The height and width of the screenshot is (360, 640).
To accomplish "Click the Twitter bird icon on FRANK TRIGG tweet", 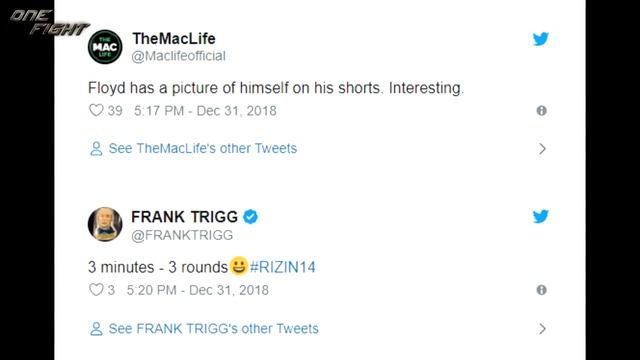I will click(540, 216).
